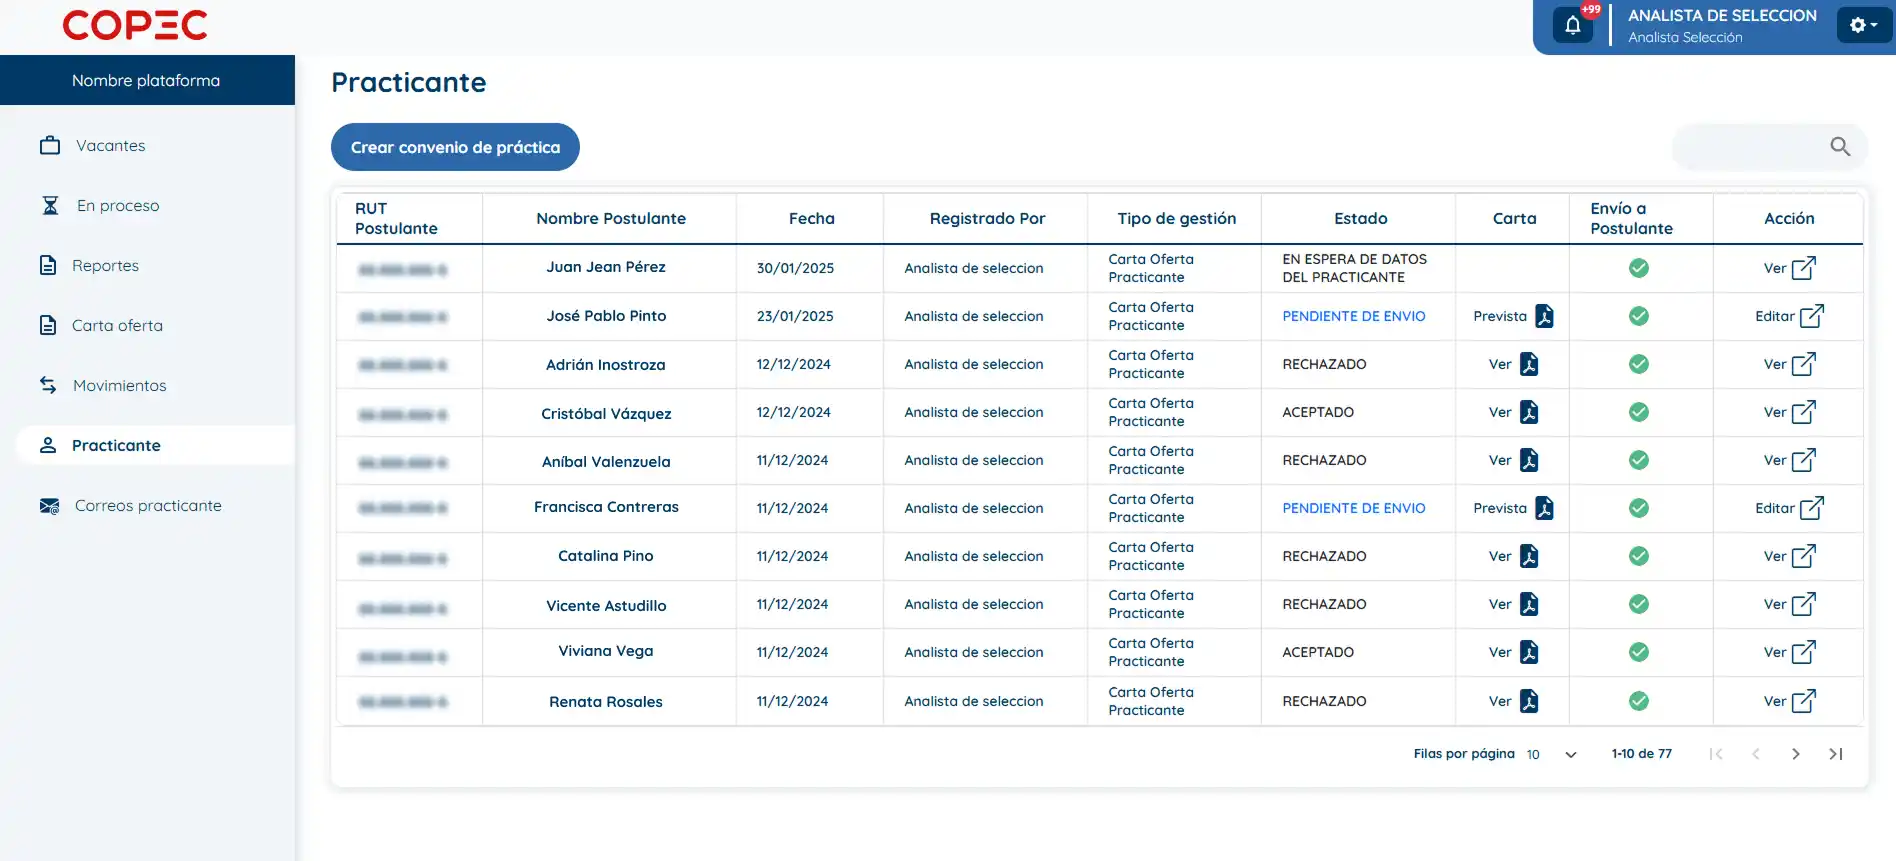
Task: Open edit icon for Francisca Contreras row
Action: [x=1811, y=508]
